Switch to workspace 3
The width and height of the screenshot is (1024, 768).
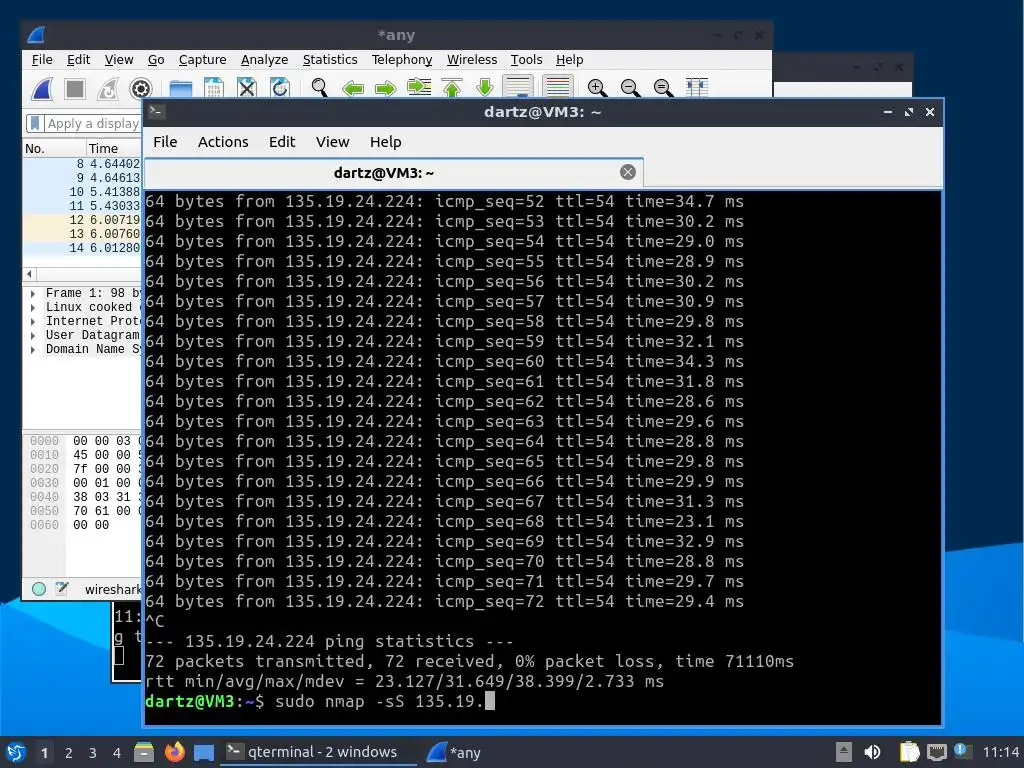[x=92, y=753]
